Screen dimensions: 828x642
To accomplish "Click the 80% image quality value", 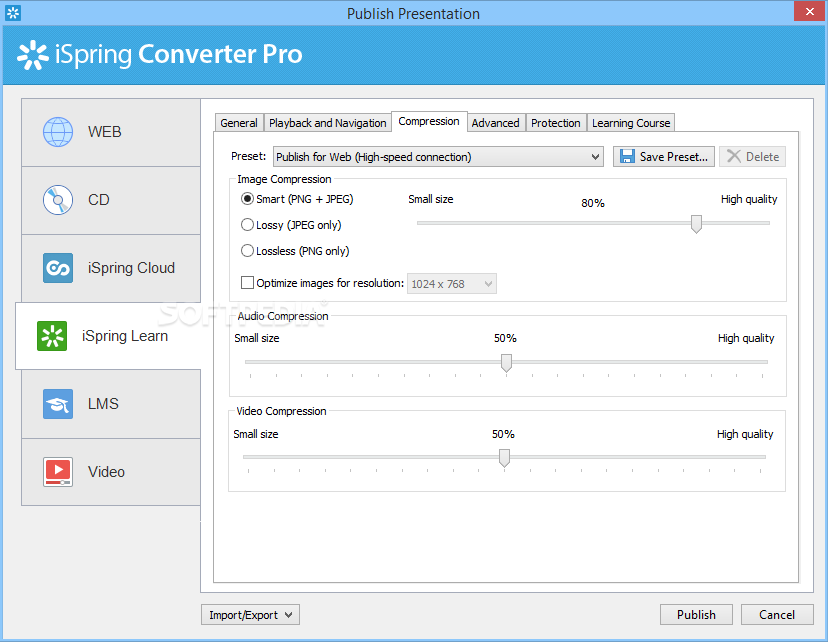I will [592, 203].
